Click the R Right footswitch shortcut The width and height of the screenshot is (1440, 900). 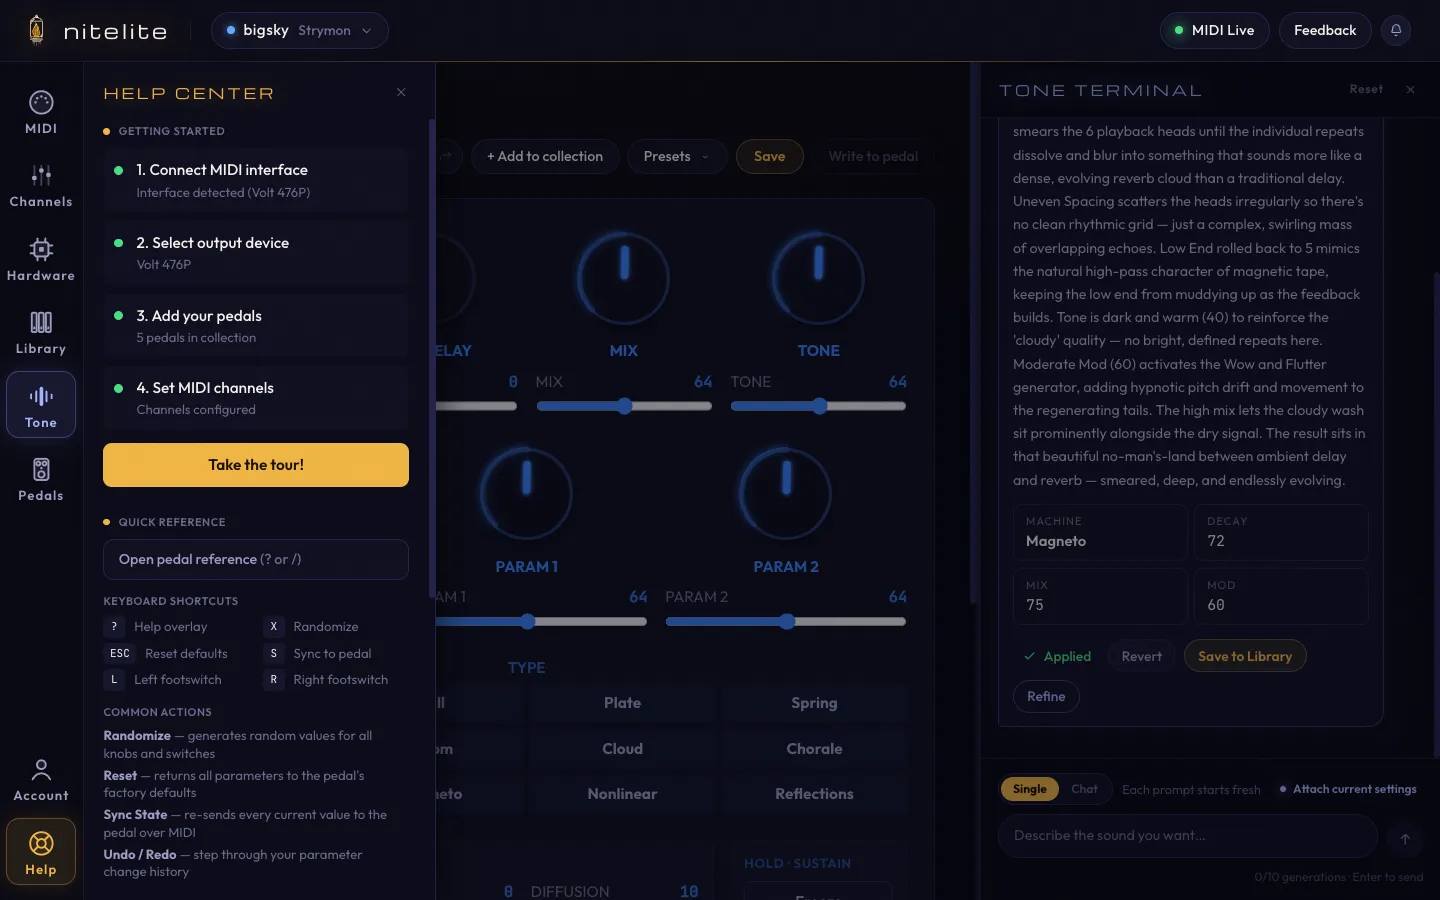click(273, 680)
